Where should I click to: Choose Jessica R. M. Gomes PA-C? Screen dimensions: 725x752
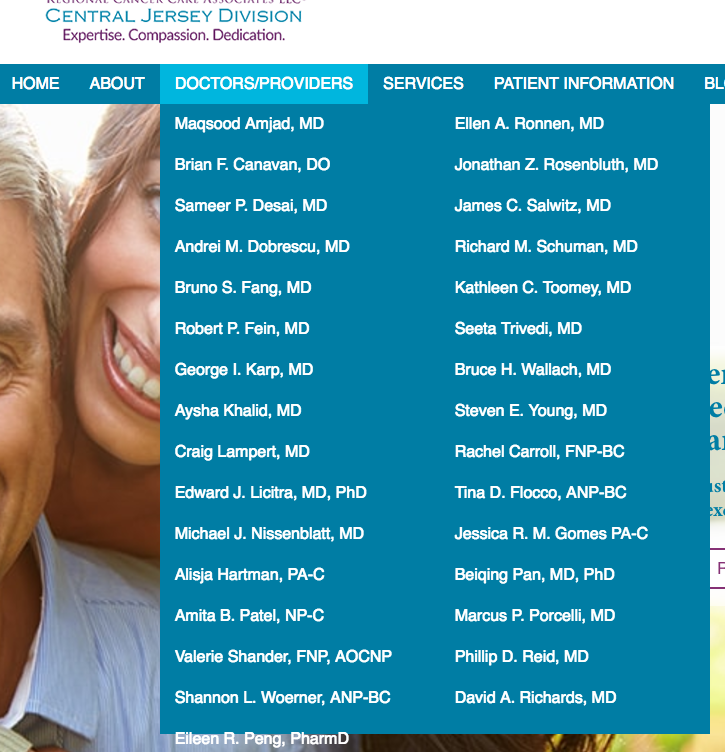[551, 534]
